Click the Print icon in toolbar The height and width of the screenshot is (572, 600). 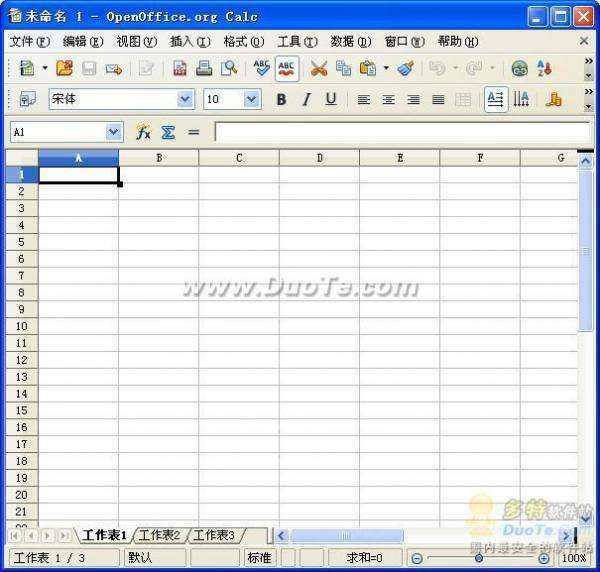click(204, 68)
